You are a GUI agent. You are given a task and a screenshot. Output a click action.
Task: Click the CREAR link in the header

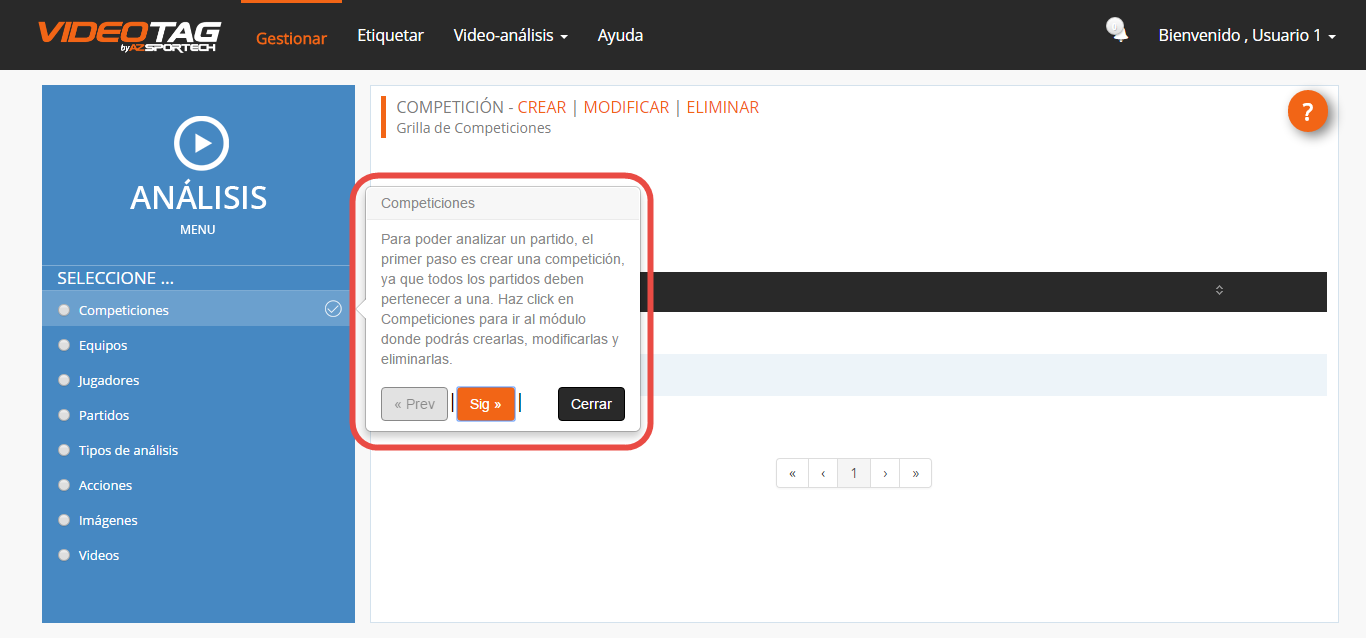click(541, 107)
